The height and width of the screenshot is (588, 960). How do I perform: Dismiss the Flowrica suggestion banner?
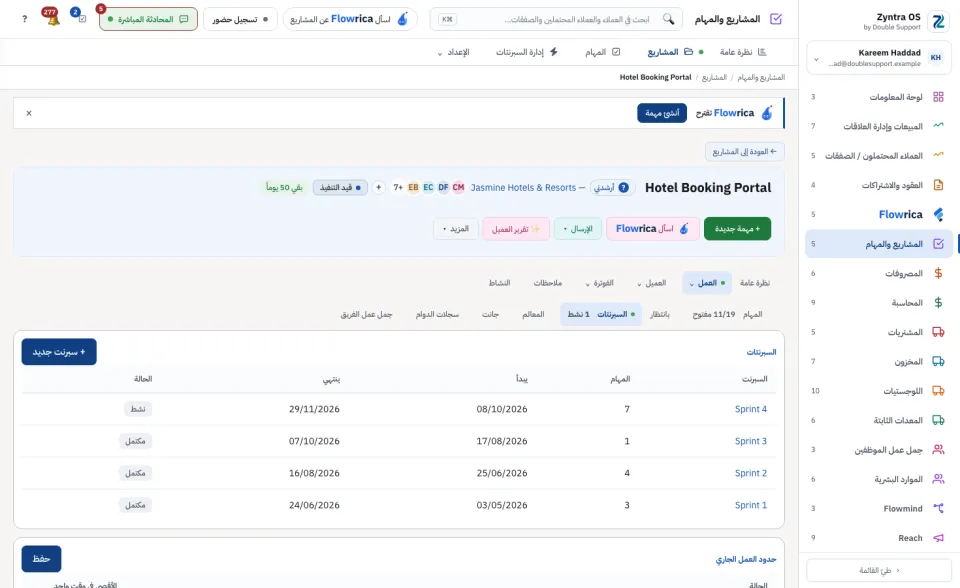29,113
